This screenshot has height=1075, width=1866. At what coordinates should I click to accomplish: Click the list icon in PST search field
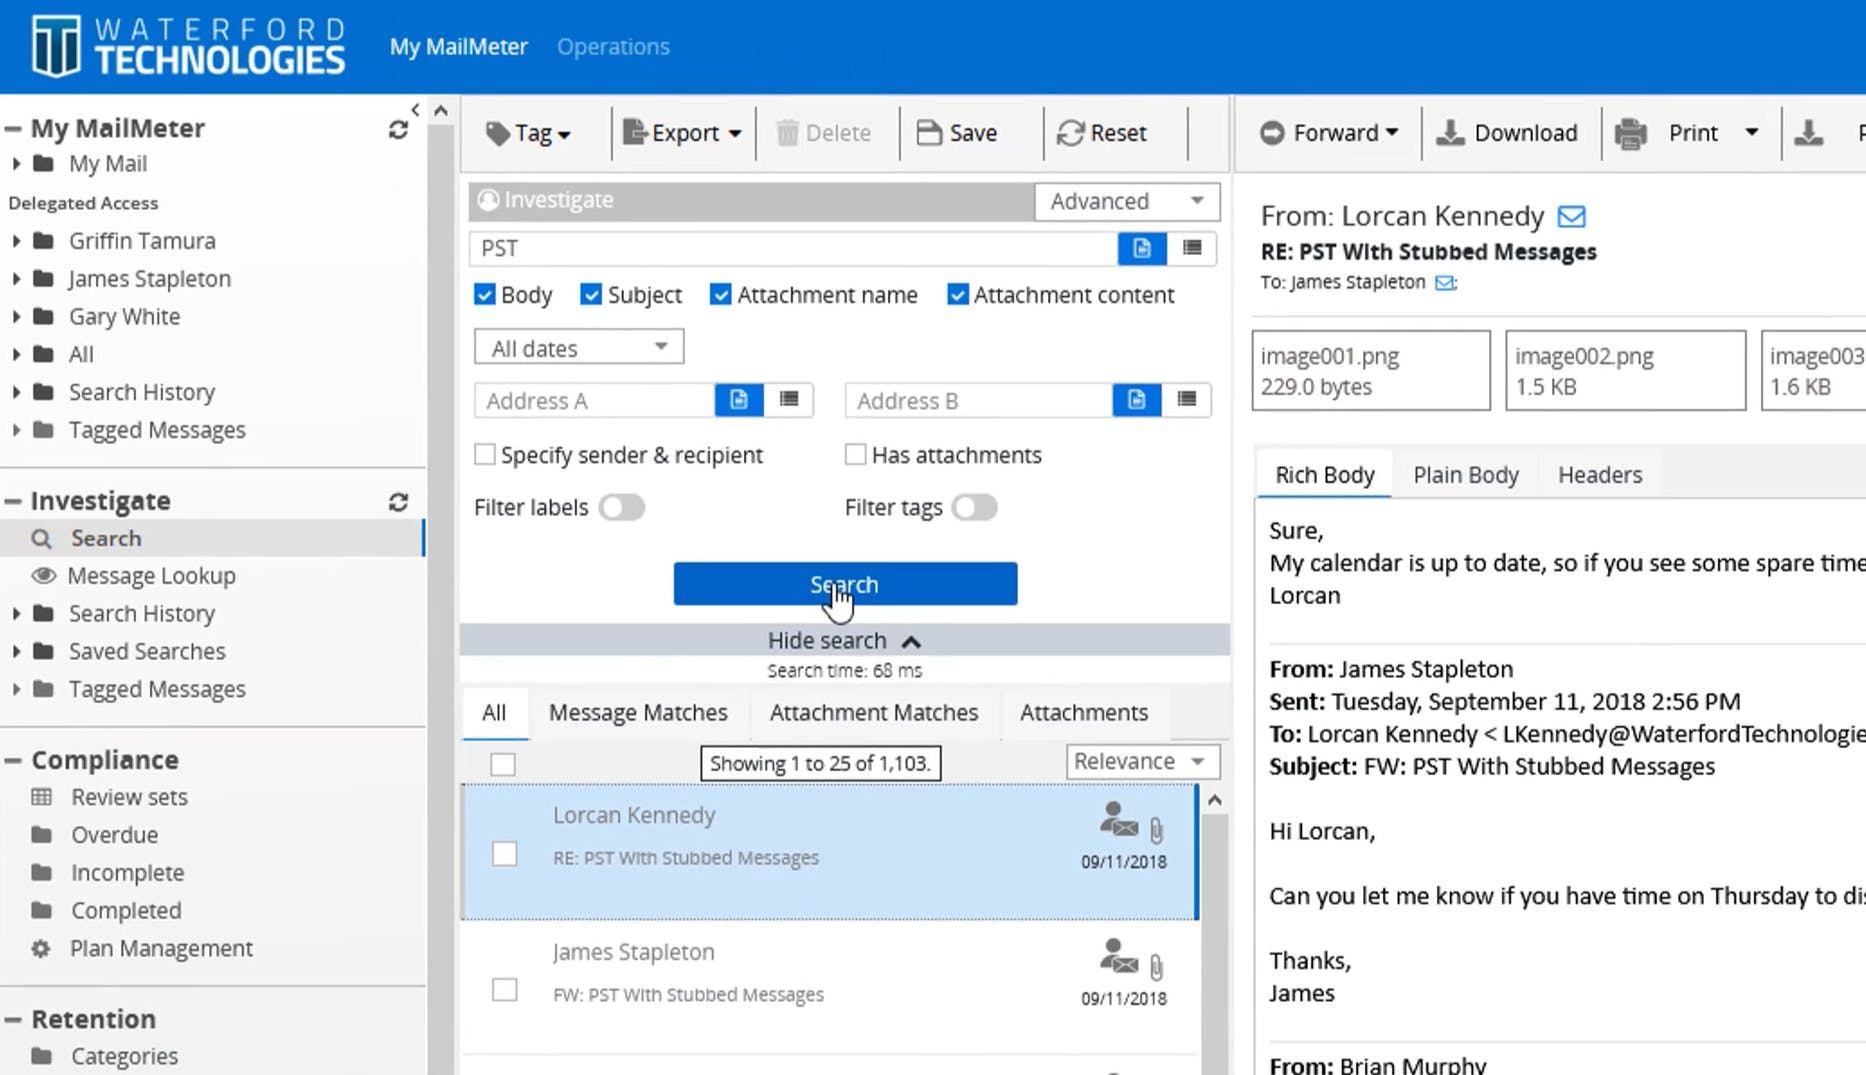coord(1191,248)
